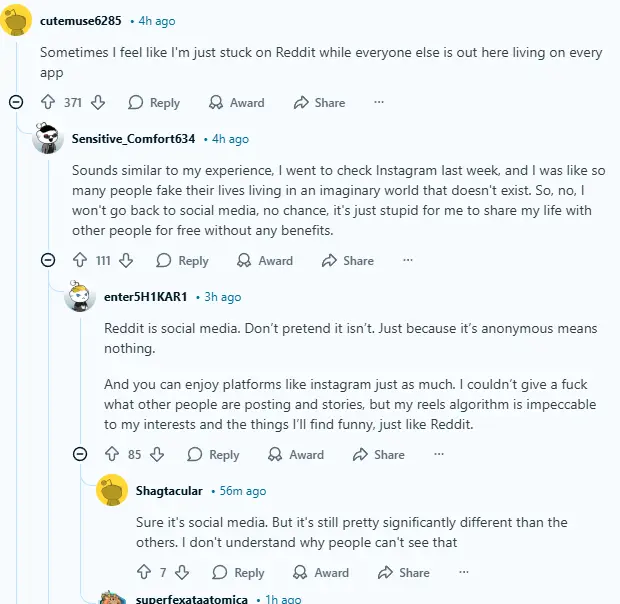
Task: Upvote Shagtacular's comment
Action: [144, 572]
